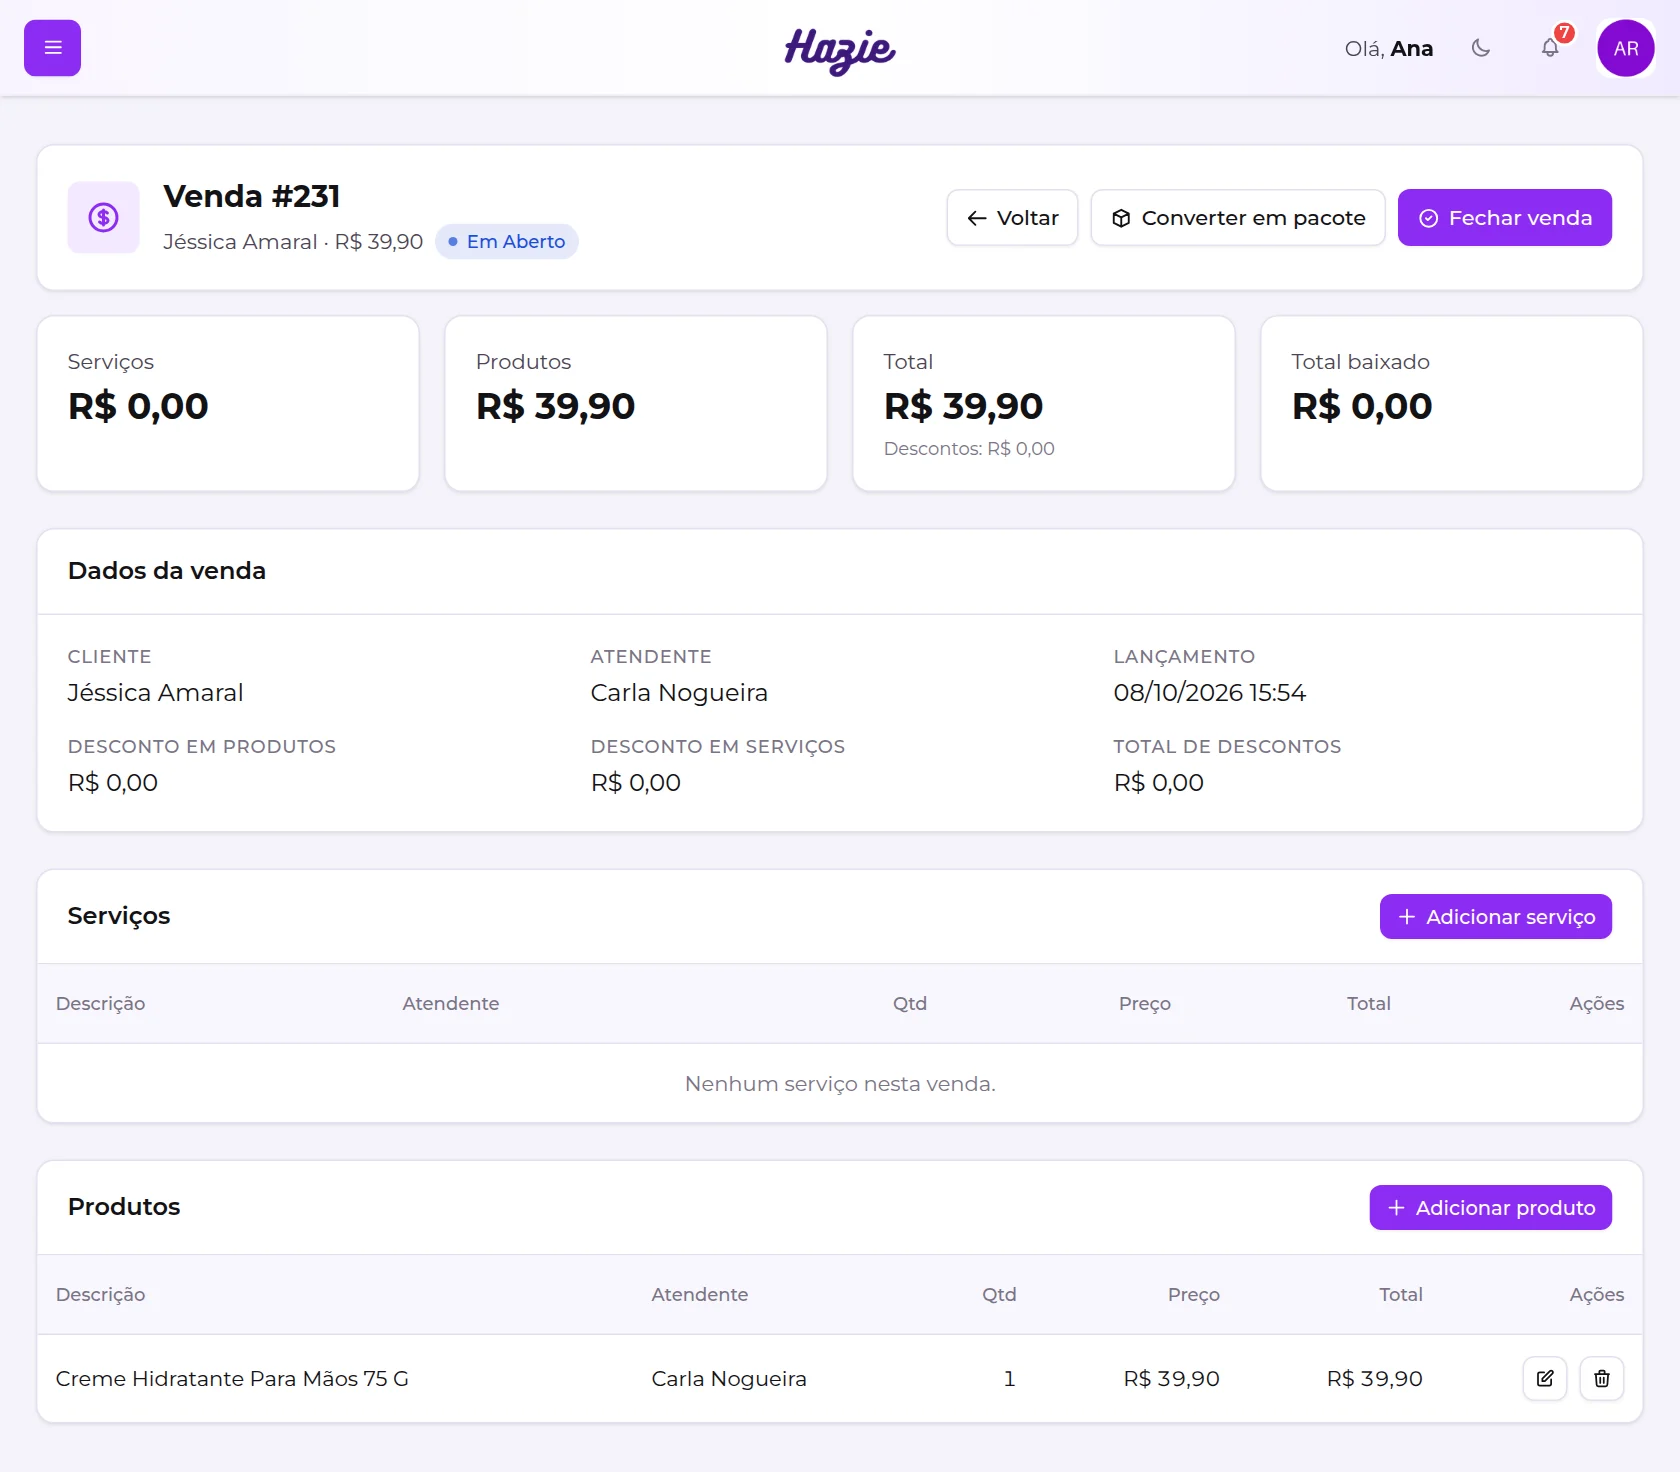Viewport: 1680px width, 1472px height.
Task: Click Carla Nogueira under Atendente in Dados da venda
Action: pos(679,693)
